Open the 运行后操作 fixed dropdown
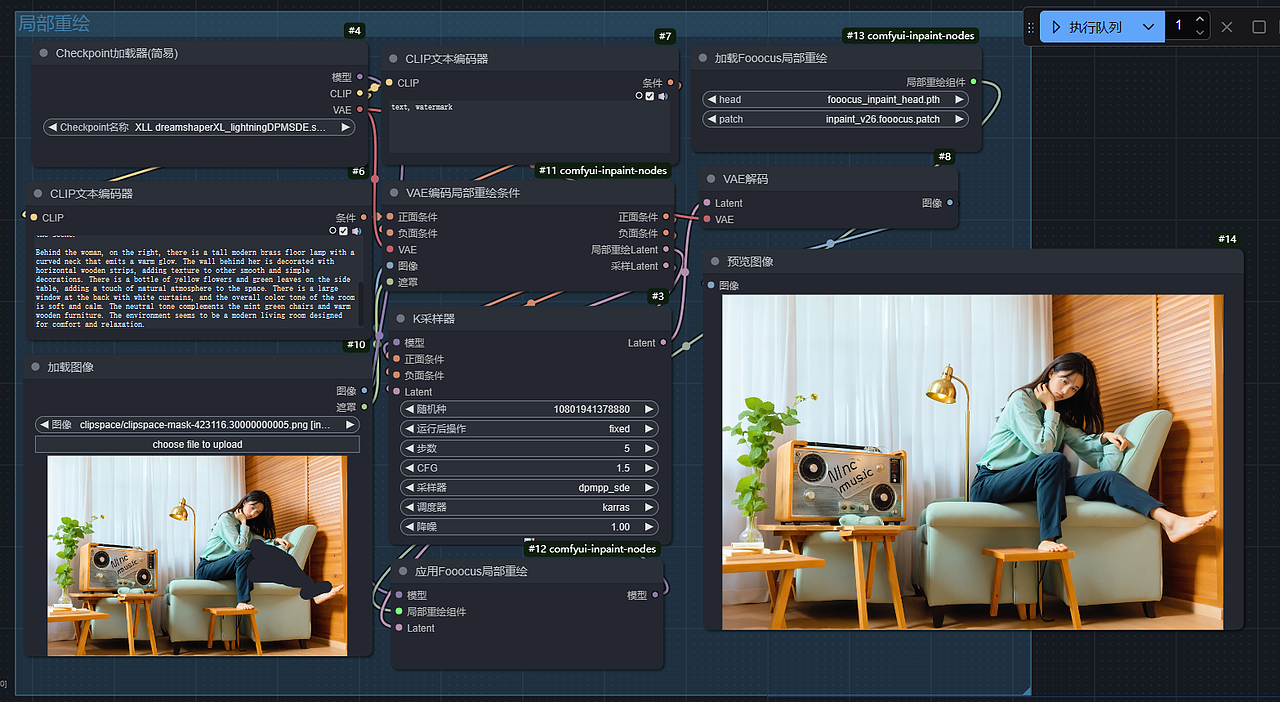The width and height of the screenshot is (1280, 702). click(x=530, y=428)
